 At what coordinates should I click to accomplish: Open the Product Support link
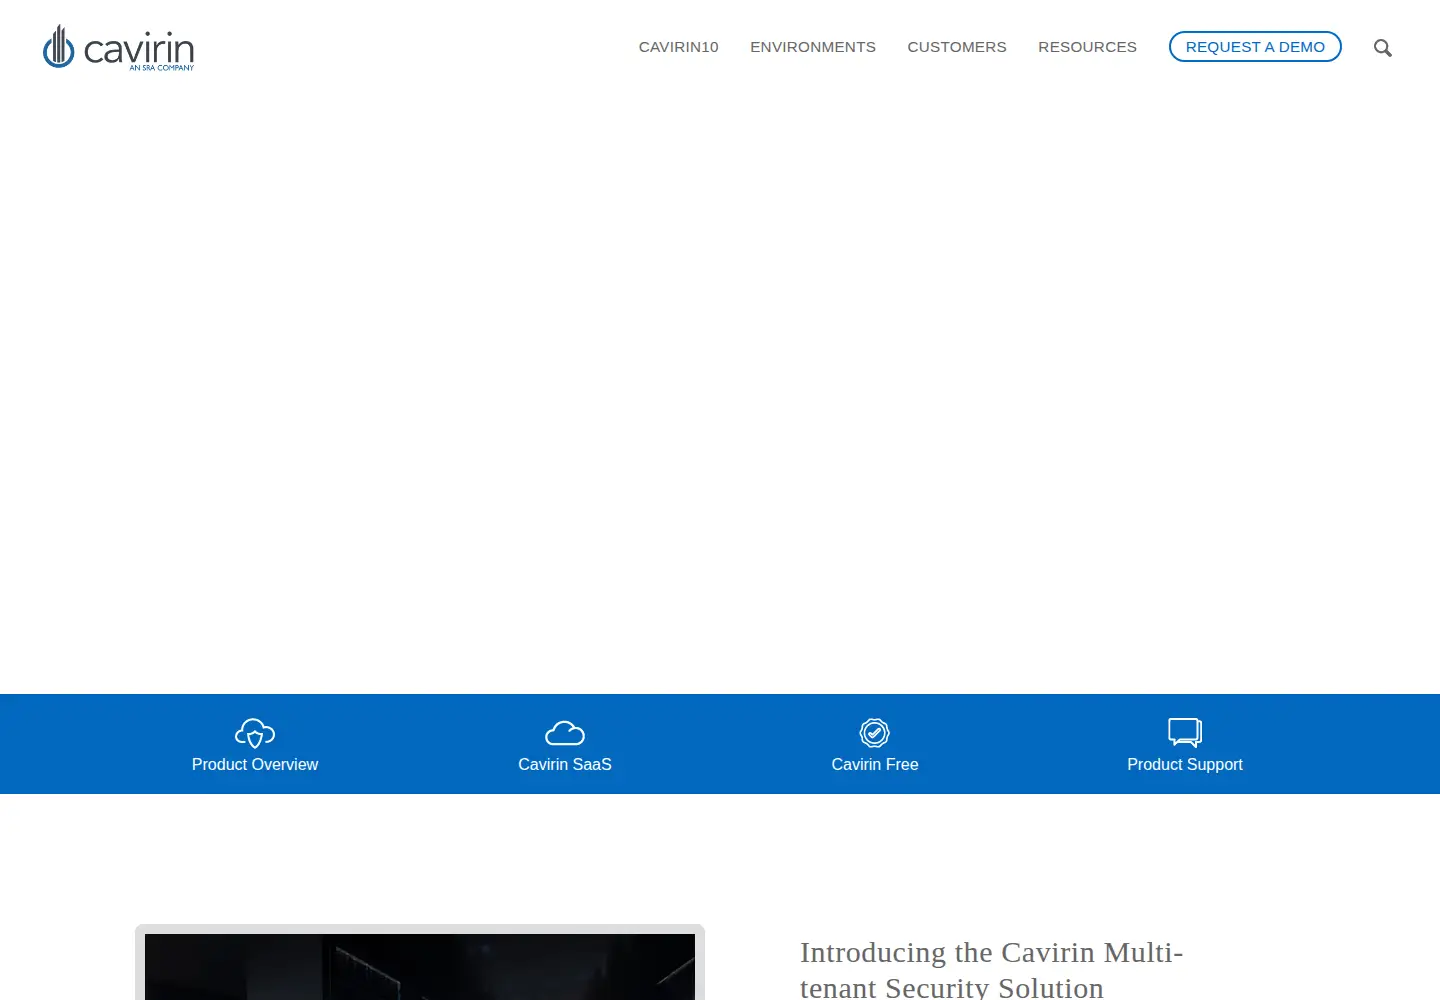(x=1185, y=764)
